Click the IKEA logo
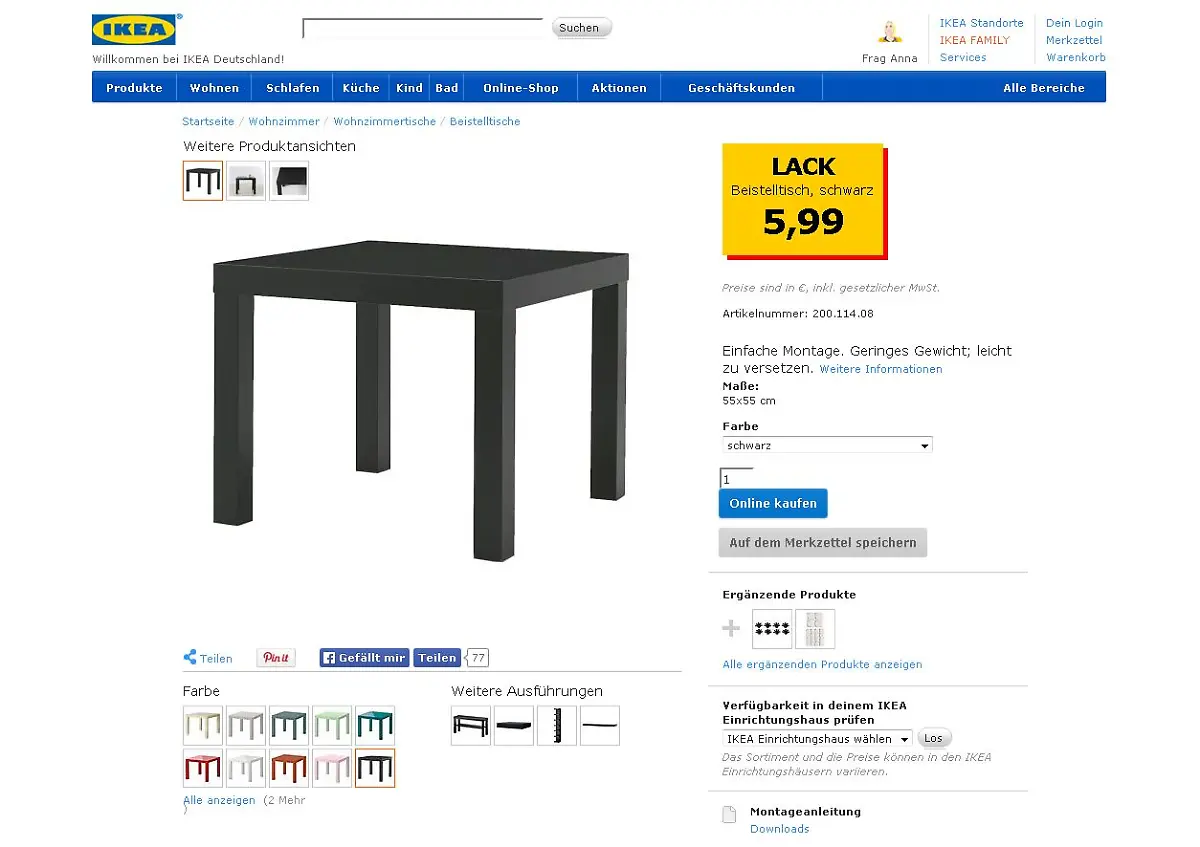The height and width of the screenshot is (847, 1200). pyautogui.click(x=134, y=30)
